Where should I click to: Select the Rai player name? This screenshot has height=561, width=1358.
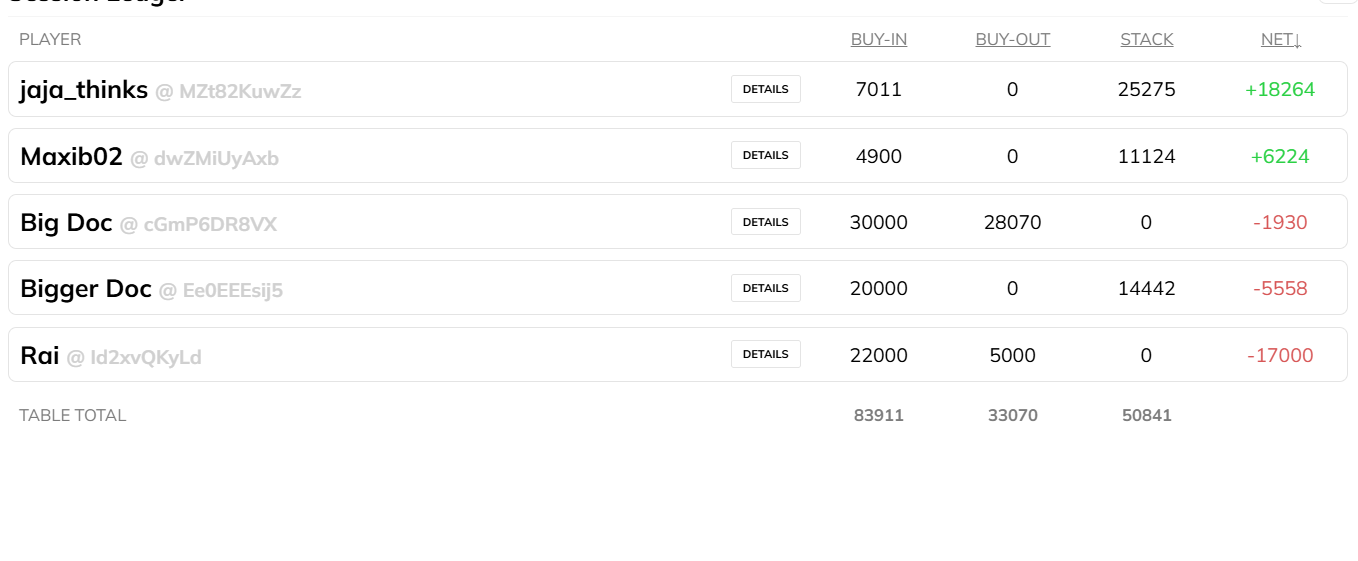click(40, 355)
